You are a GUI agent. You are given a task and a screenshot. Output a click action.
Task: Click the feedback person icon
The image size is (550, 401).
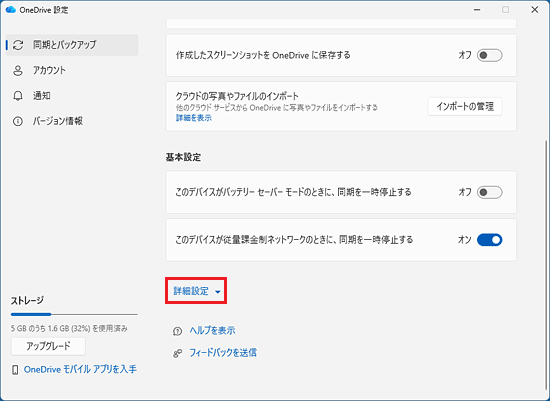coord(177,353)
